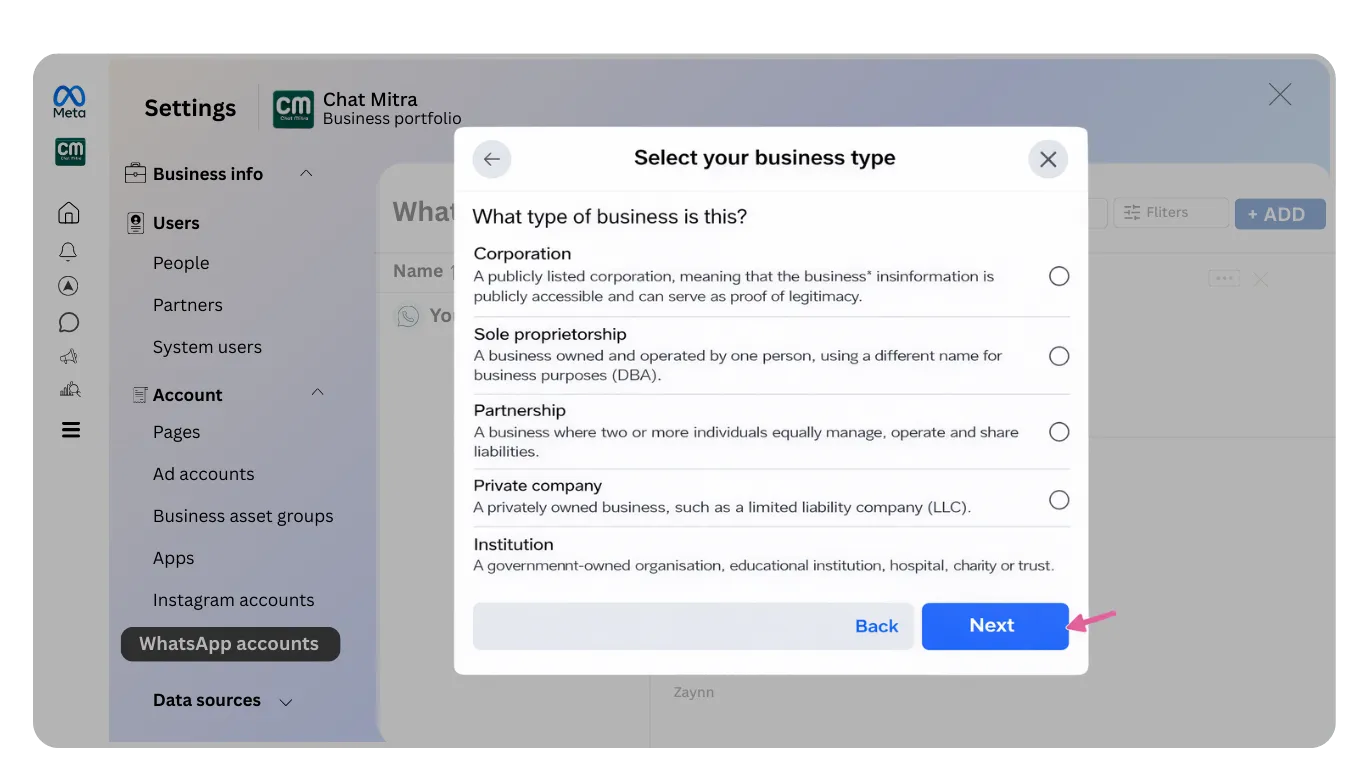Click the navigation arrow circle icon
The width and height of the screenshot is (1366, 768).
click(x=68, y=286)
